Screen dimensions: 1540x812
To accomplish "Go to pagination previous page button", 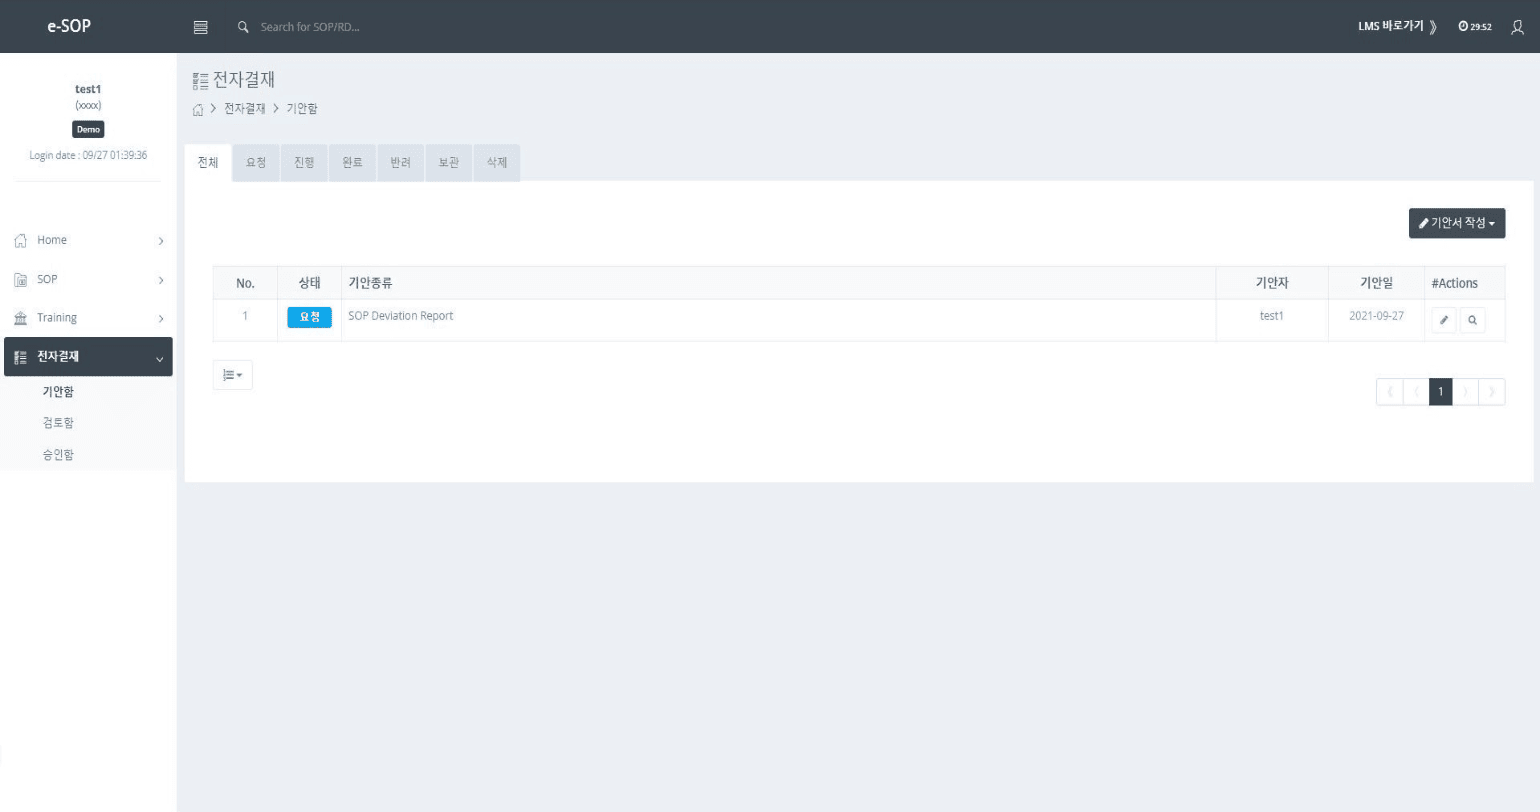I will [1415, 392].
